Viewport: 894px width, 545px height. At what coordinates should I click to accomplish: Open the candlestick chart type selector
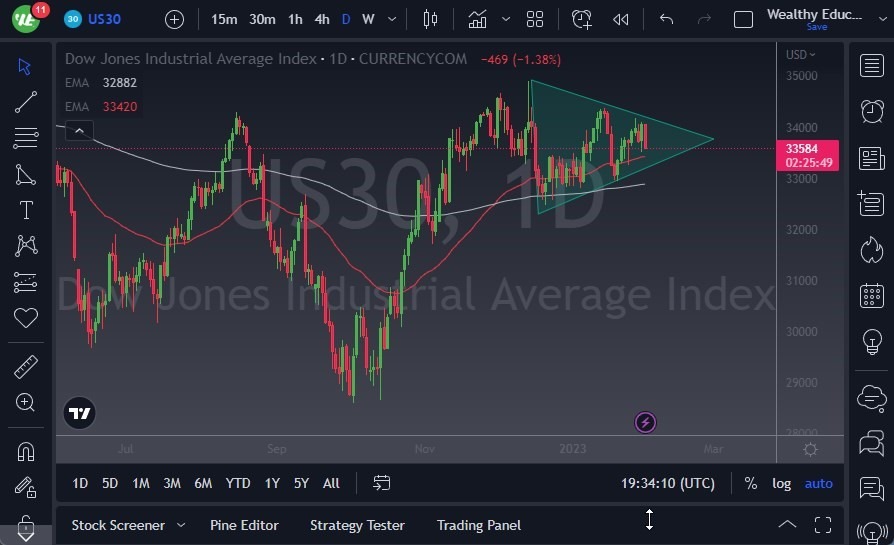(430, 19)
